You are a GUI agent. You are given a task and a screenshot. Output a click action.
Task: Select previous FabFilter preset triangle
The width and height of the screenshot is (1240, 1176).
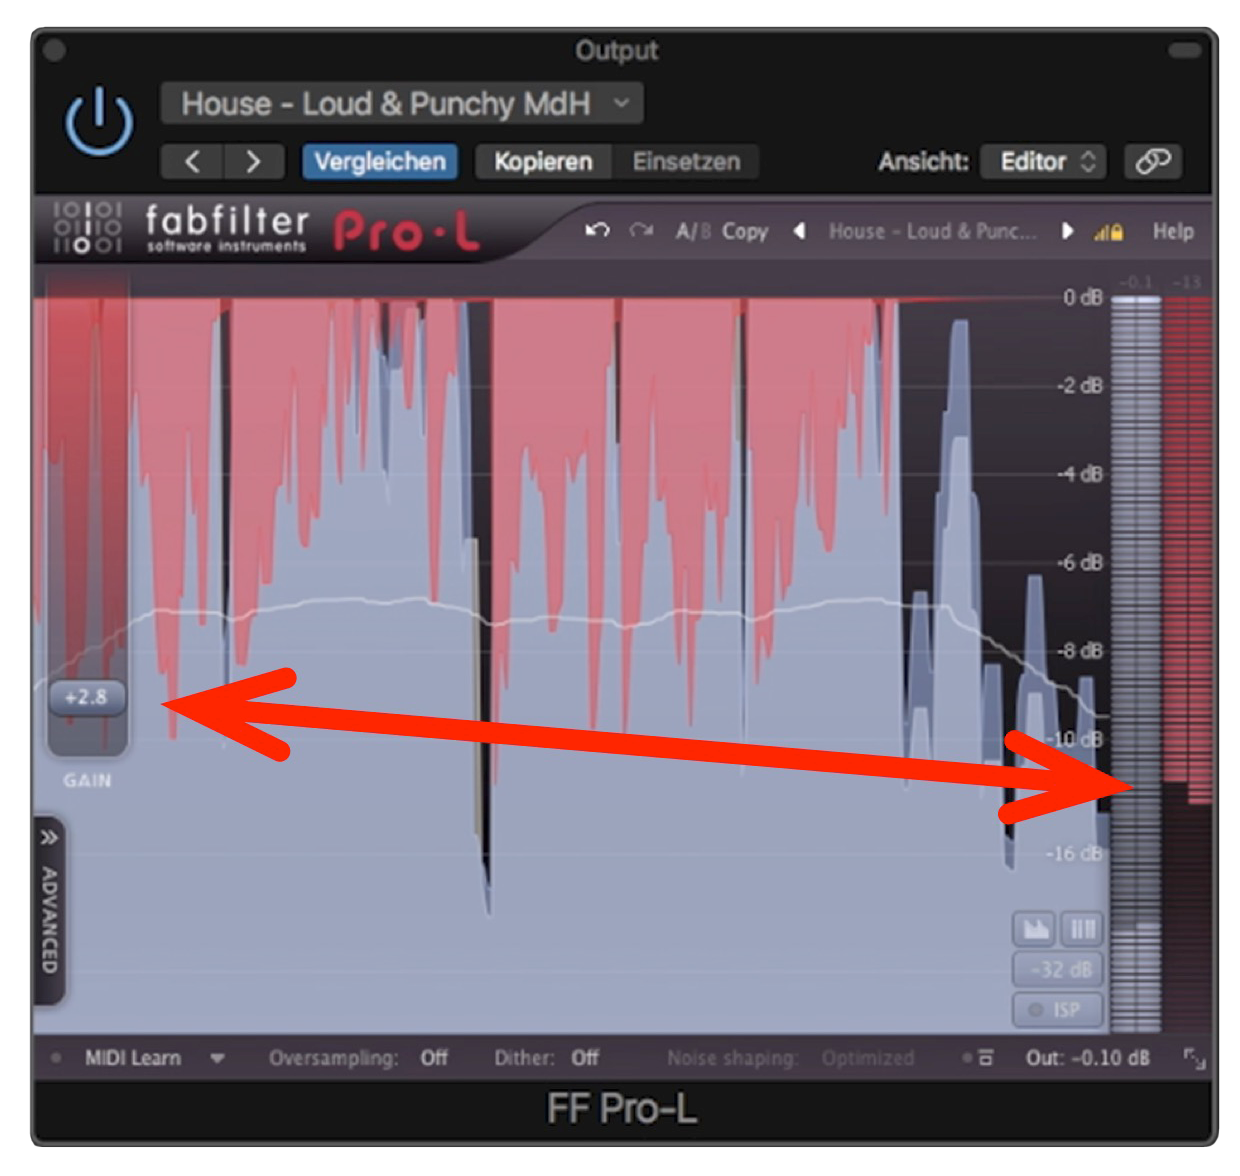point(799,231)
